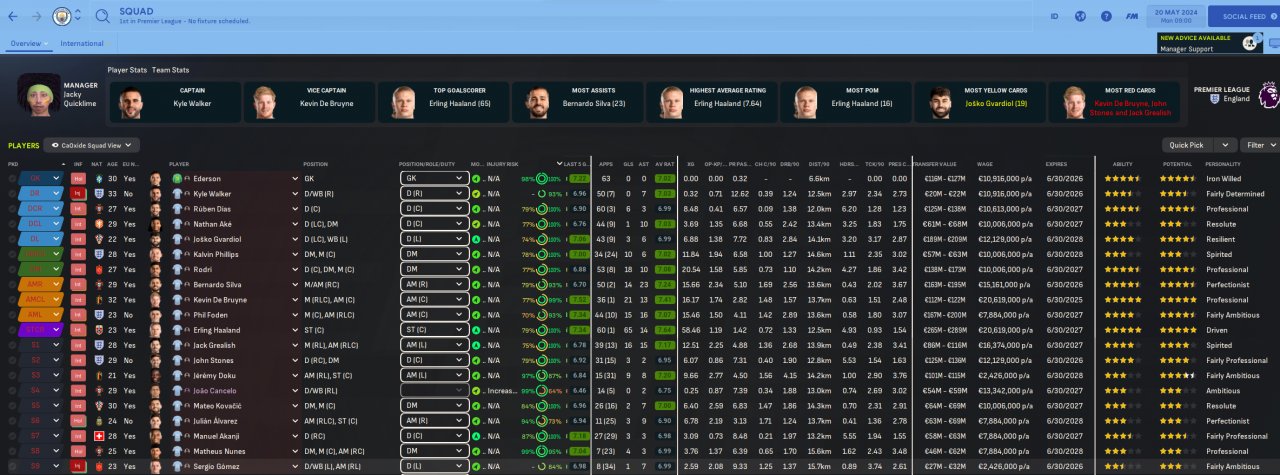Open the Social Feed button

1244,16
